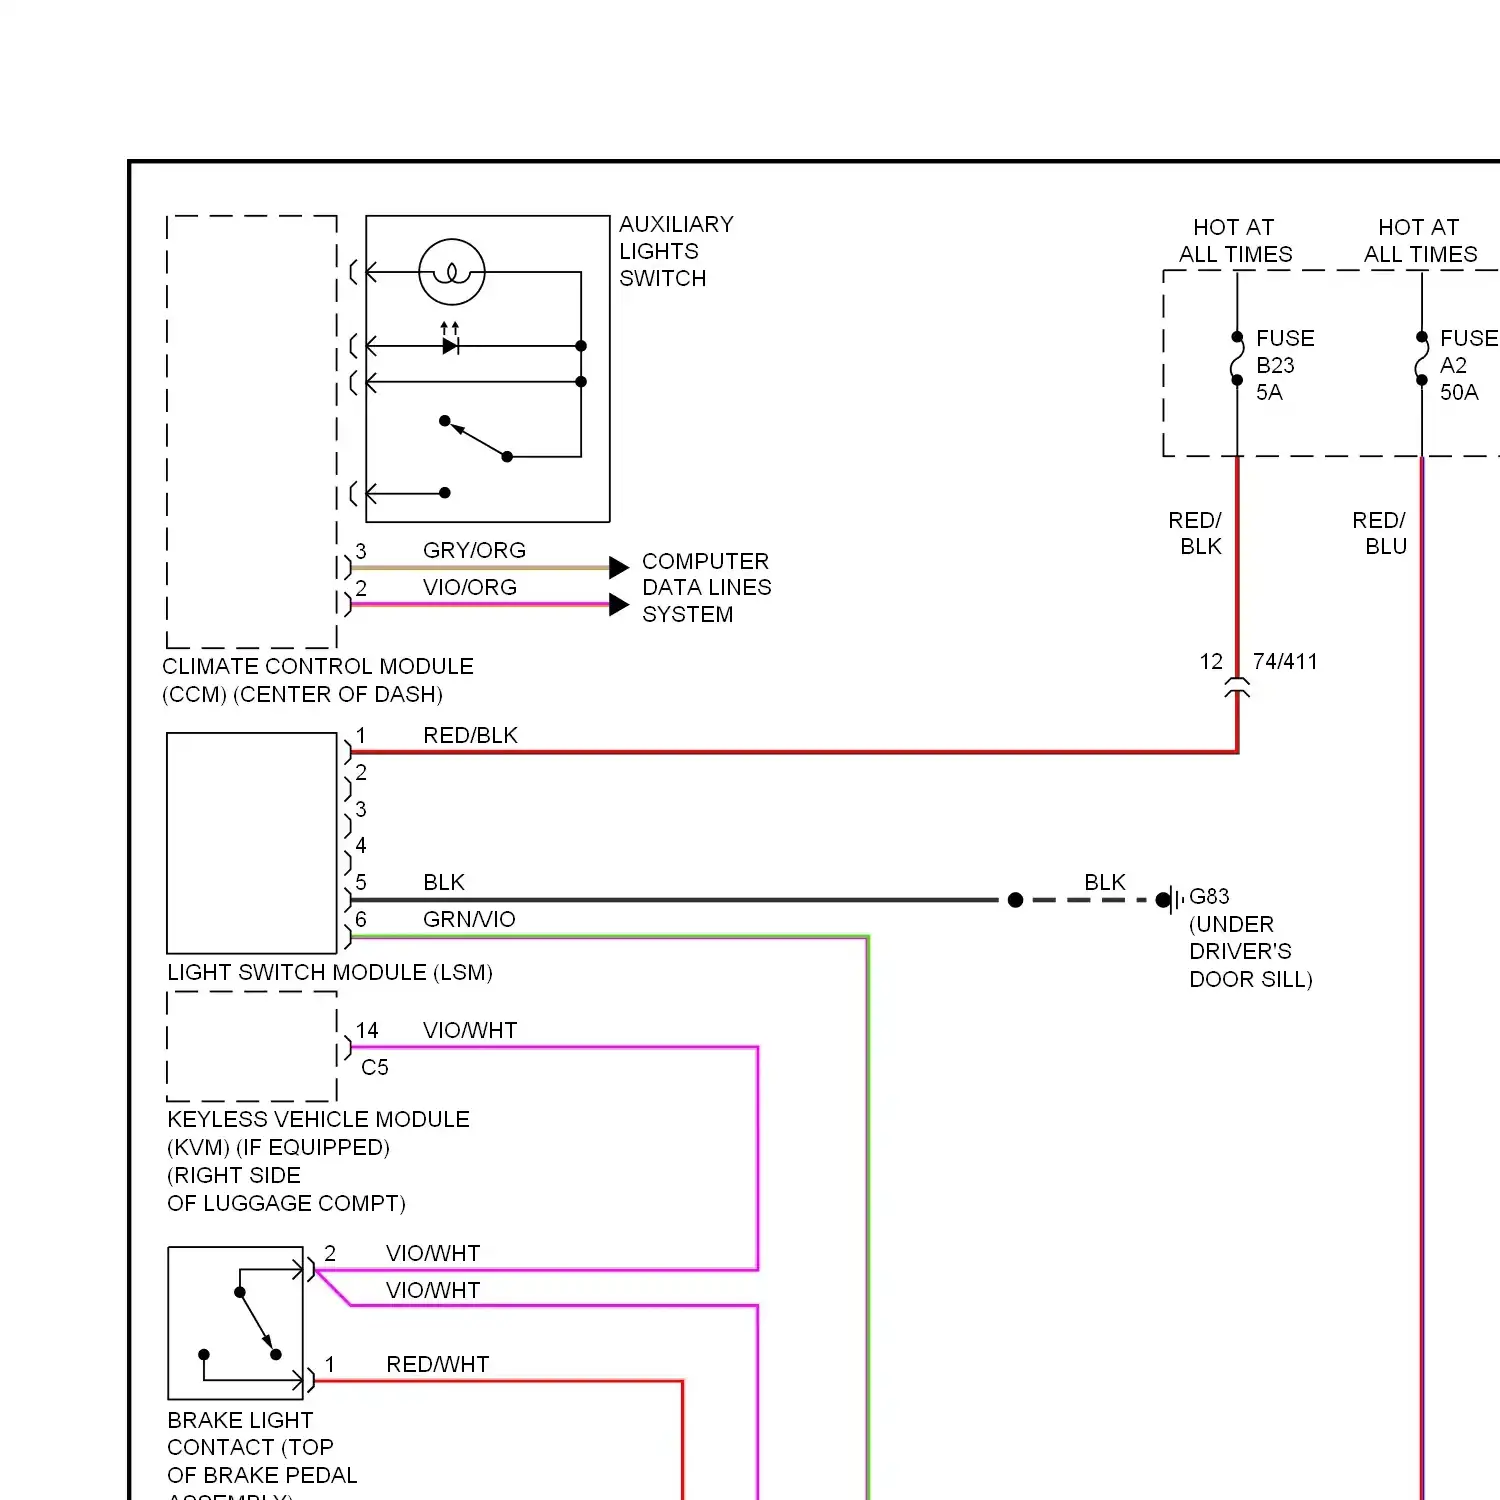Click the arrowhead ending the VIO/ORG wire

619,605
